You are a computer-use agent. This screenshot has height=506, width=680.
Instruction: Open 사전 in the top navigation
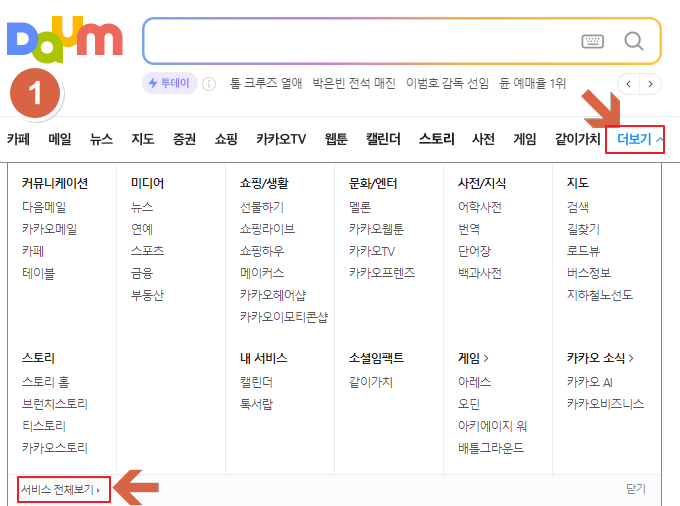(484, 139)
